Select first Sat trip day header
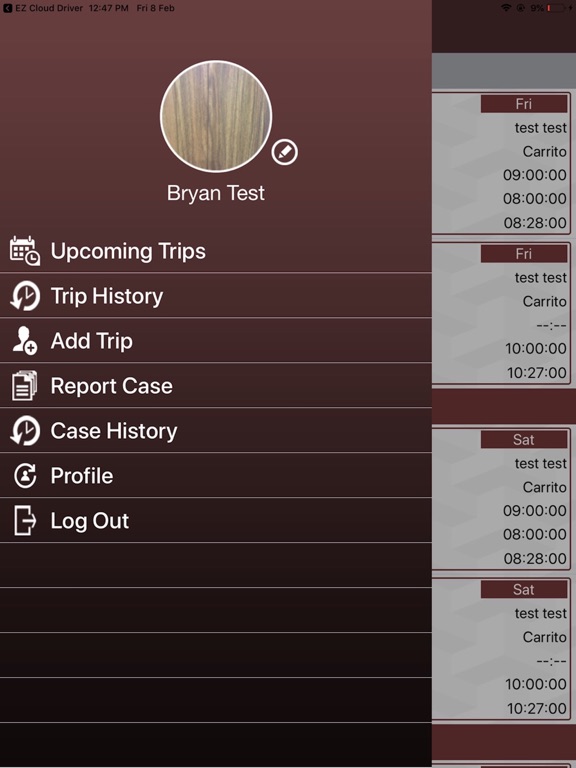This screenshot has height=768, width=576. click(524, 439)
